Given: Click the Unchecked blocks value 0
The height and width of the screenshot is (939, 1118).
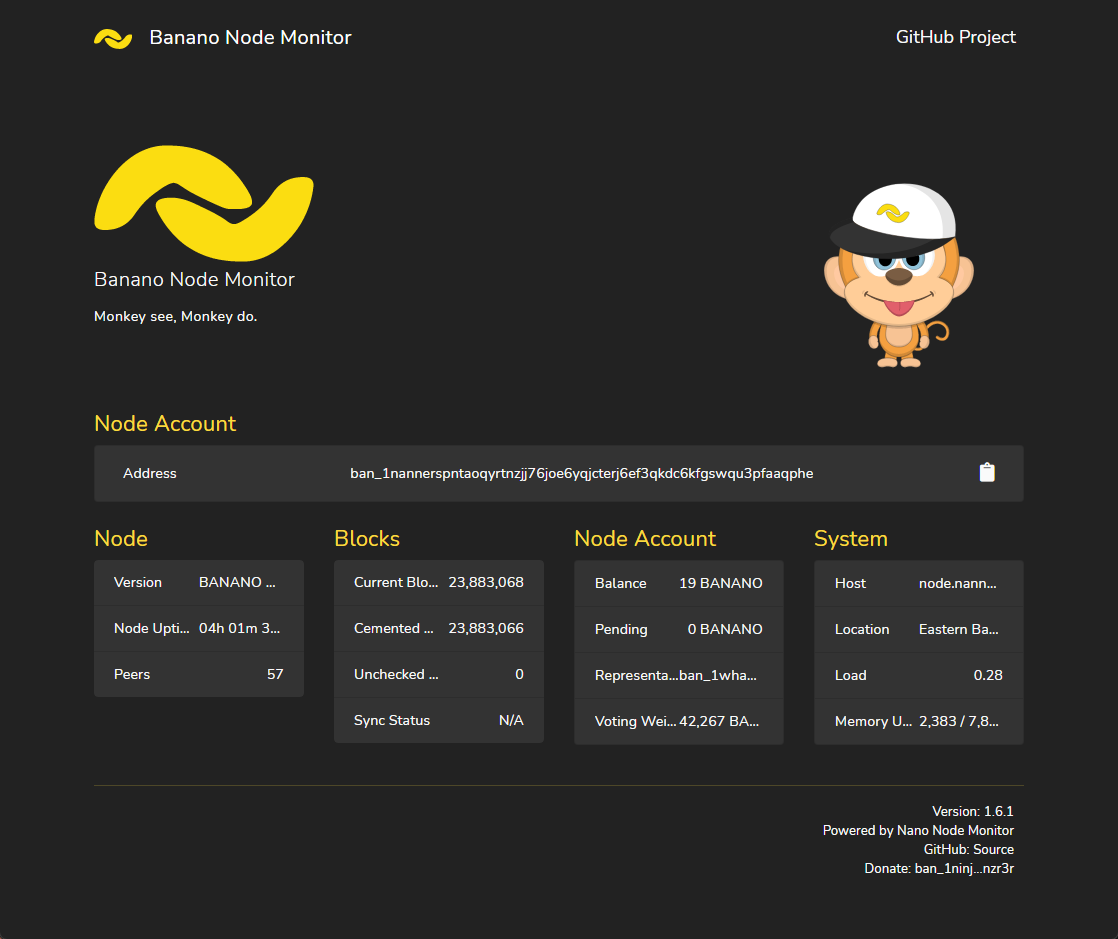Looking at the screenshot, I should pos(519,674).
